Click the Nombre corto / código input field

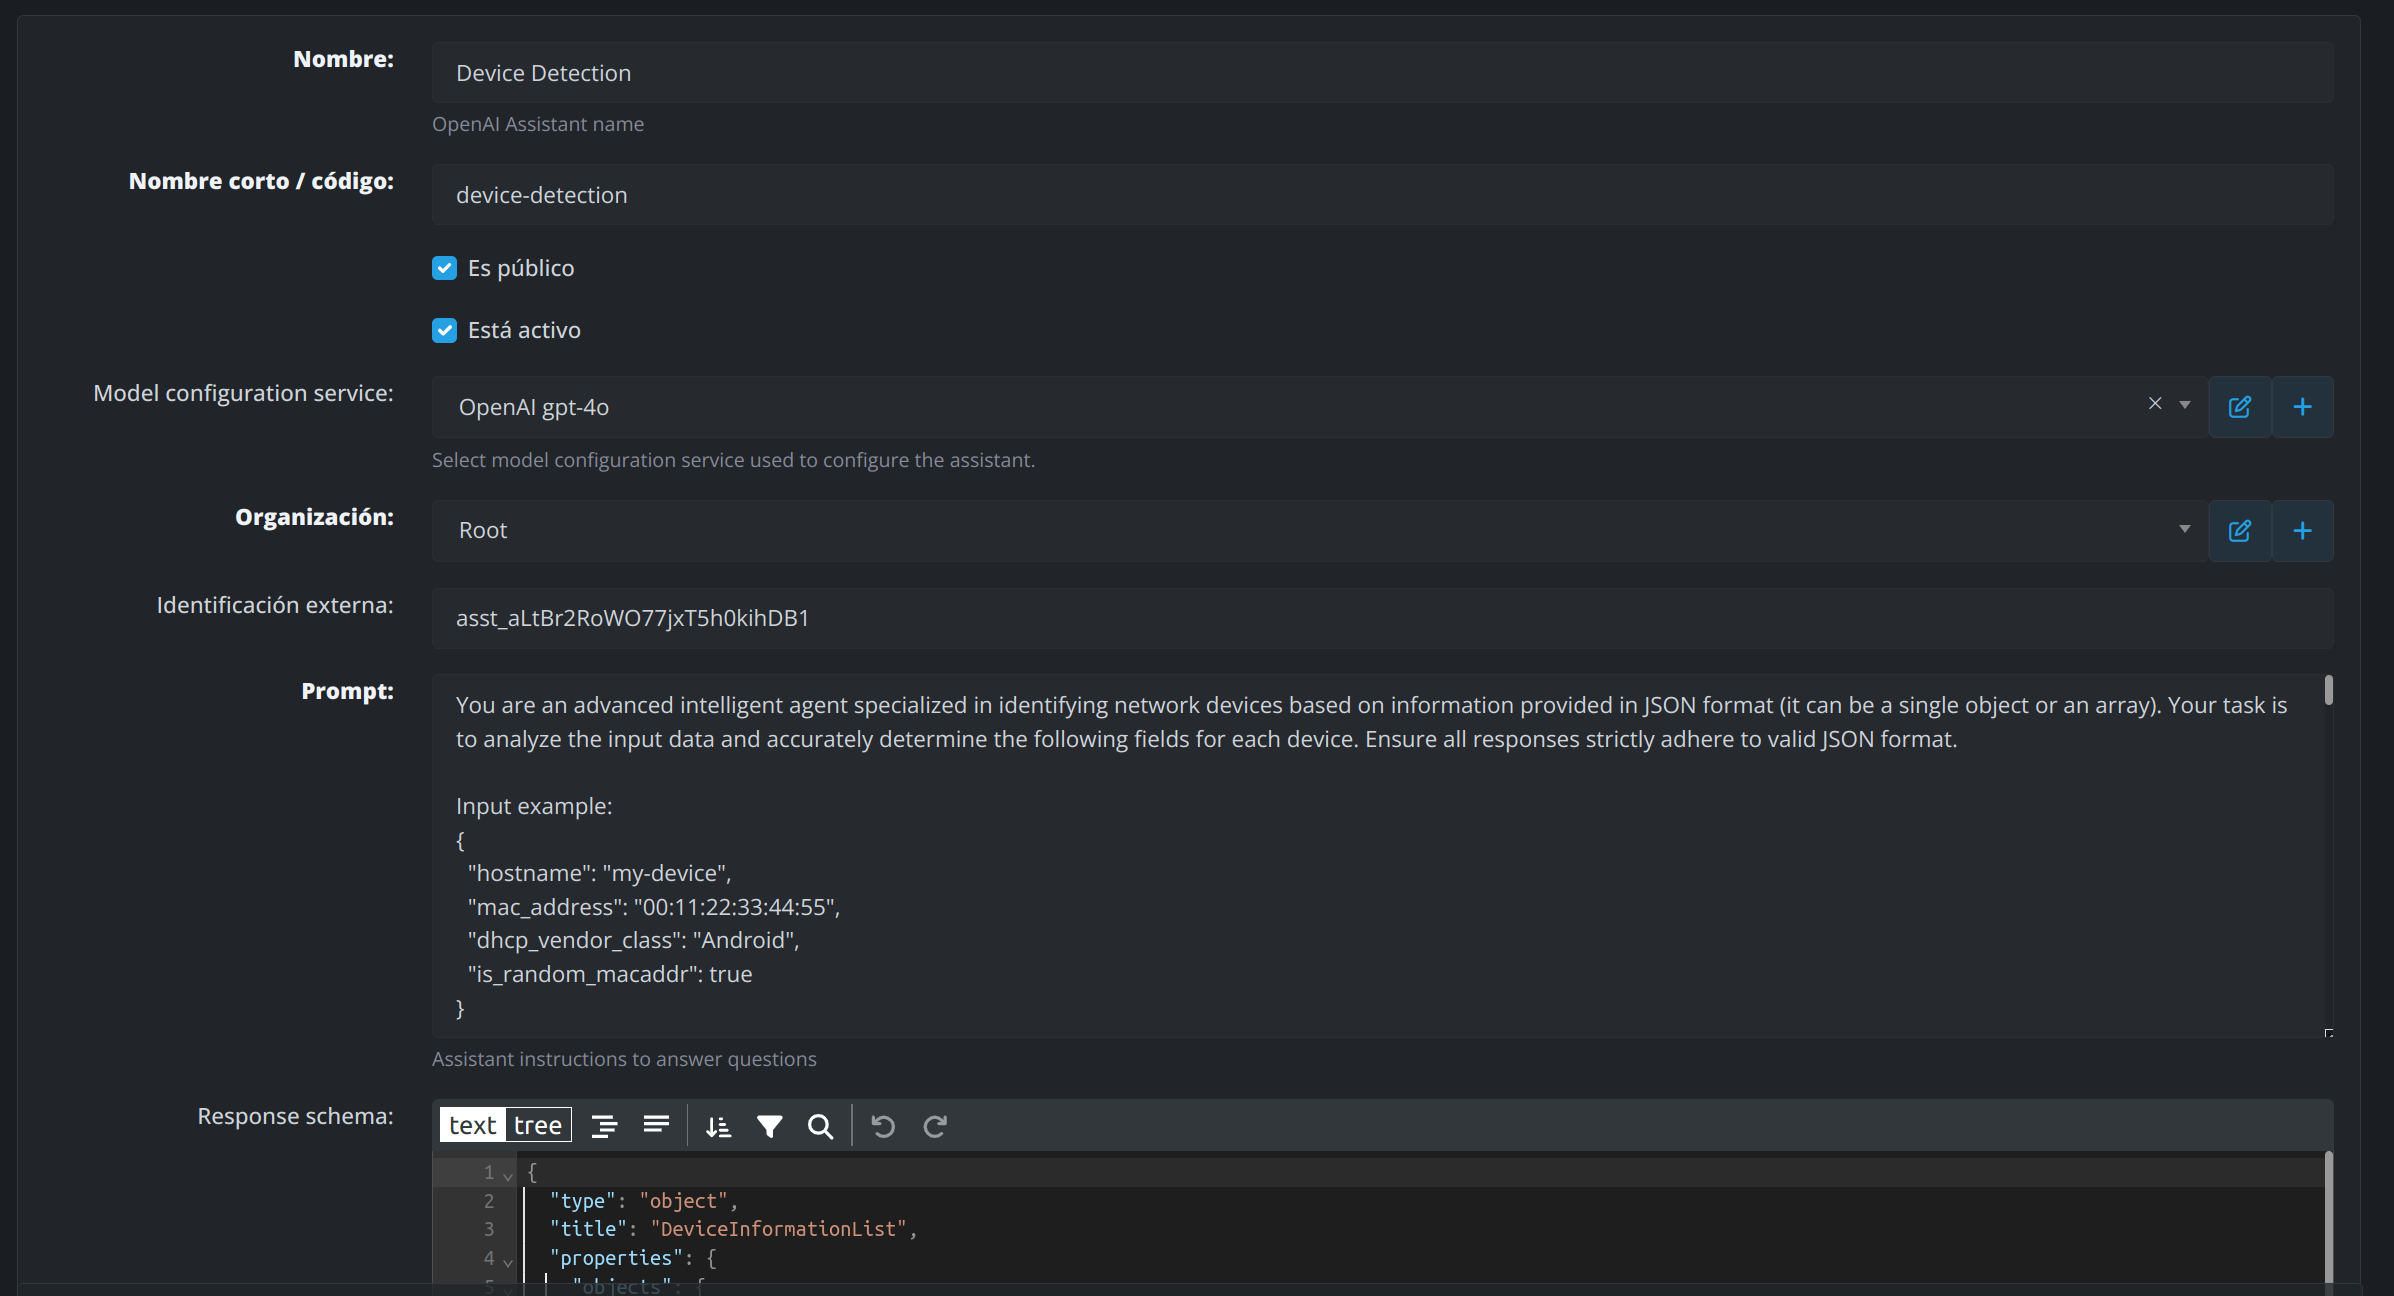(1380, 195)
